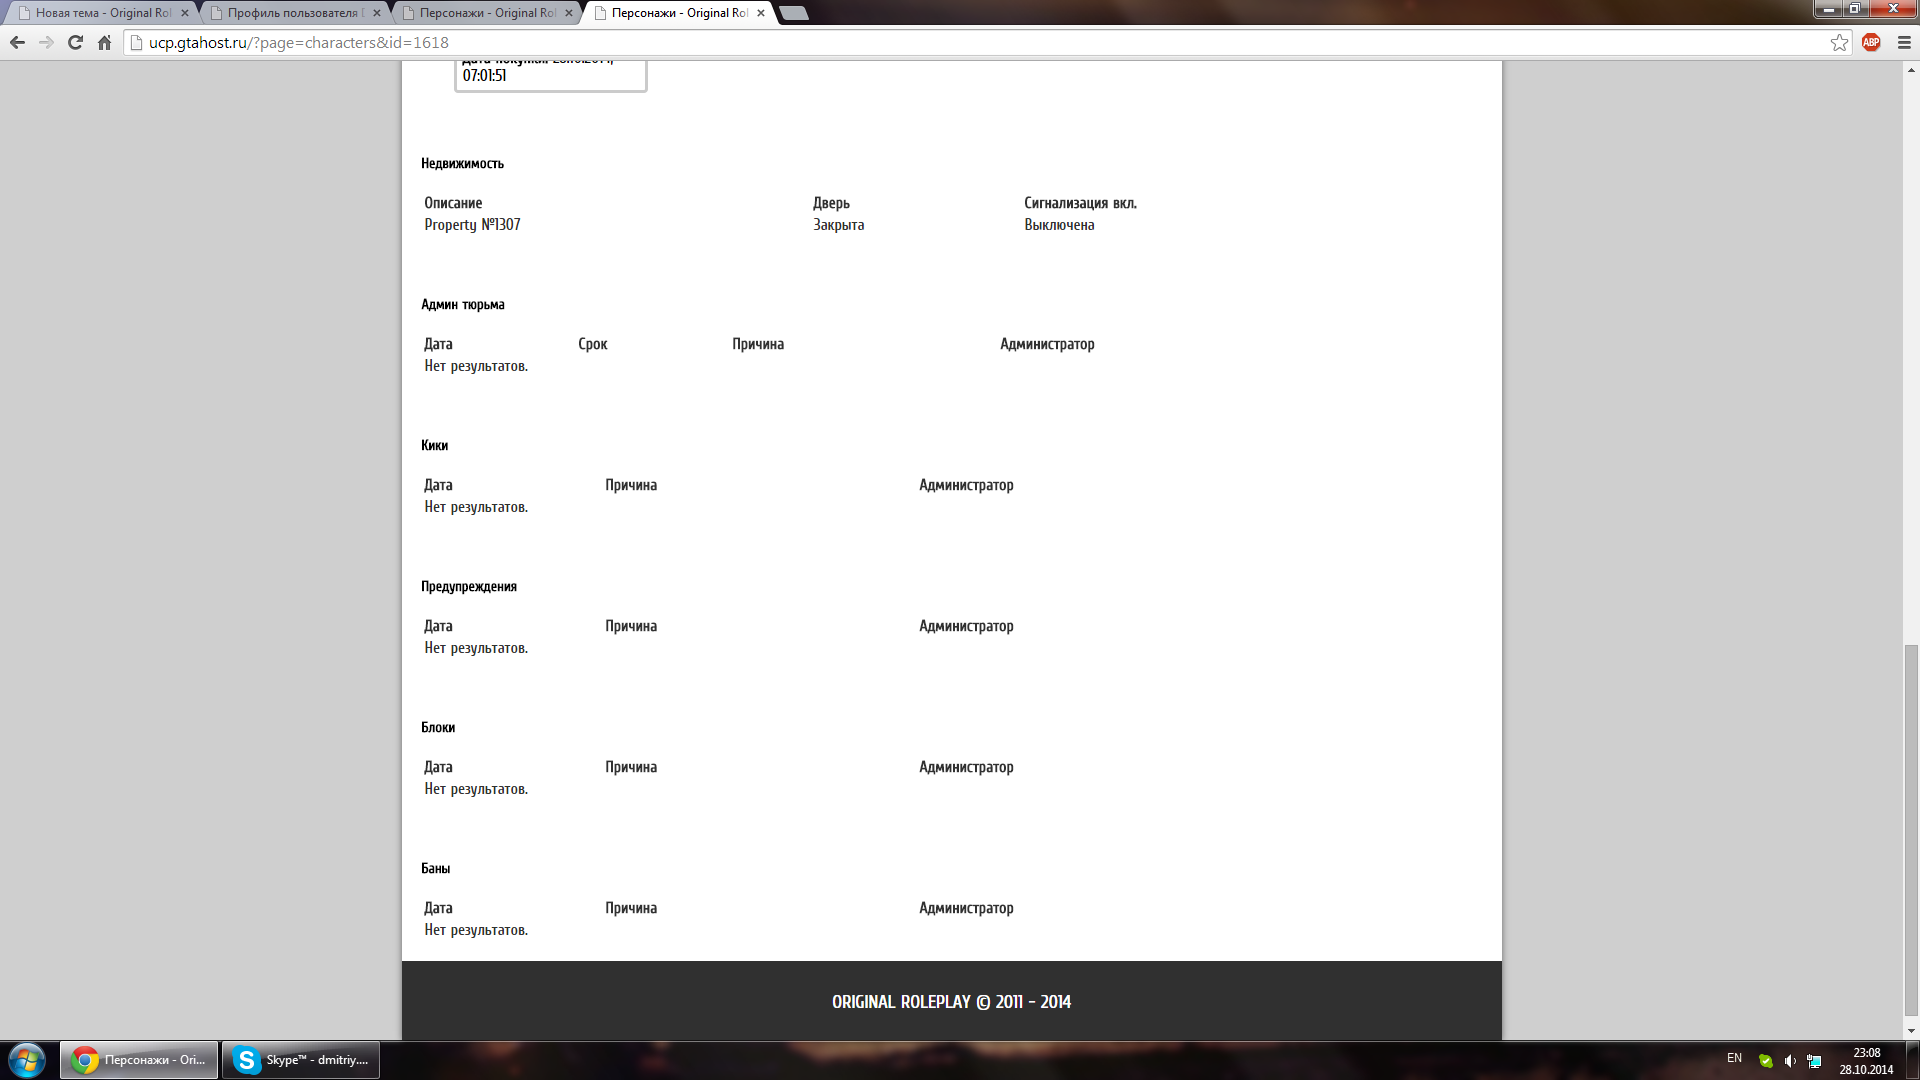Open the green shield tray icon
This screenshot has width=1920, height=1080.
(x=1765, y=1061)
